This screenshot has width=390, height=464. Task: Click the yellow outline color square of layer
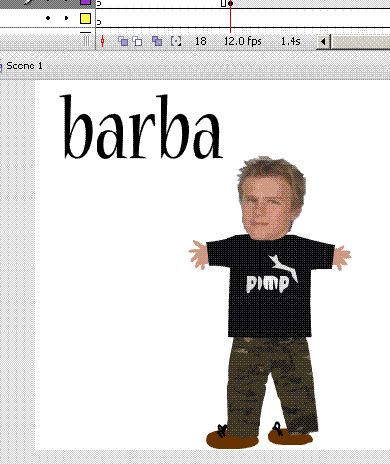coord(86,18)
